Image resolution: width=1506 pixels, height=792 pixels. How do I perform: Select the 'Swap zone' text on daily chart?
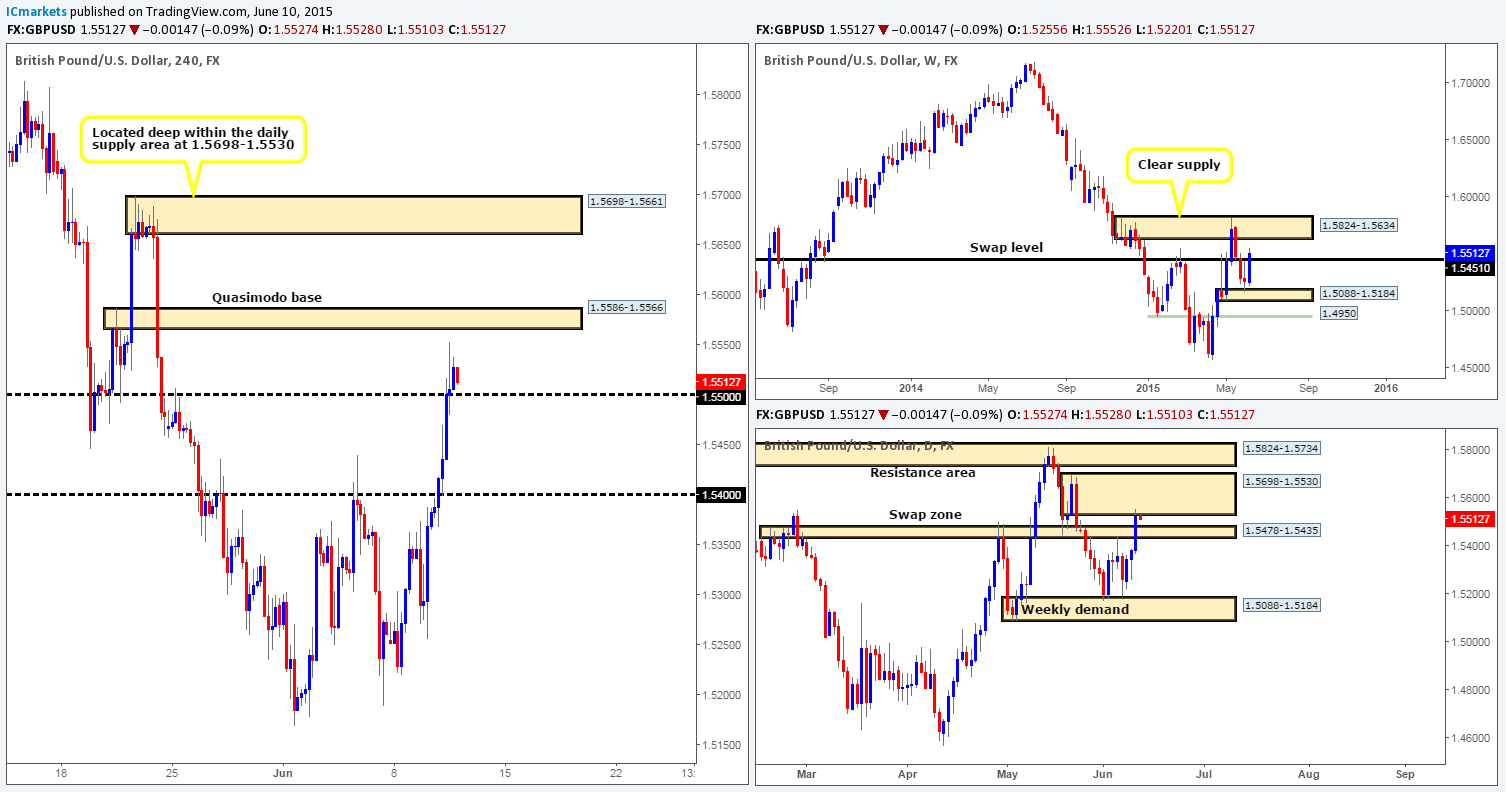coord(924,514)
